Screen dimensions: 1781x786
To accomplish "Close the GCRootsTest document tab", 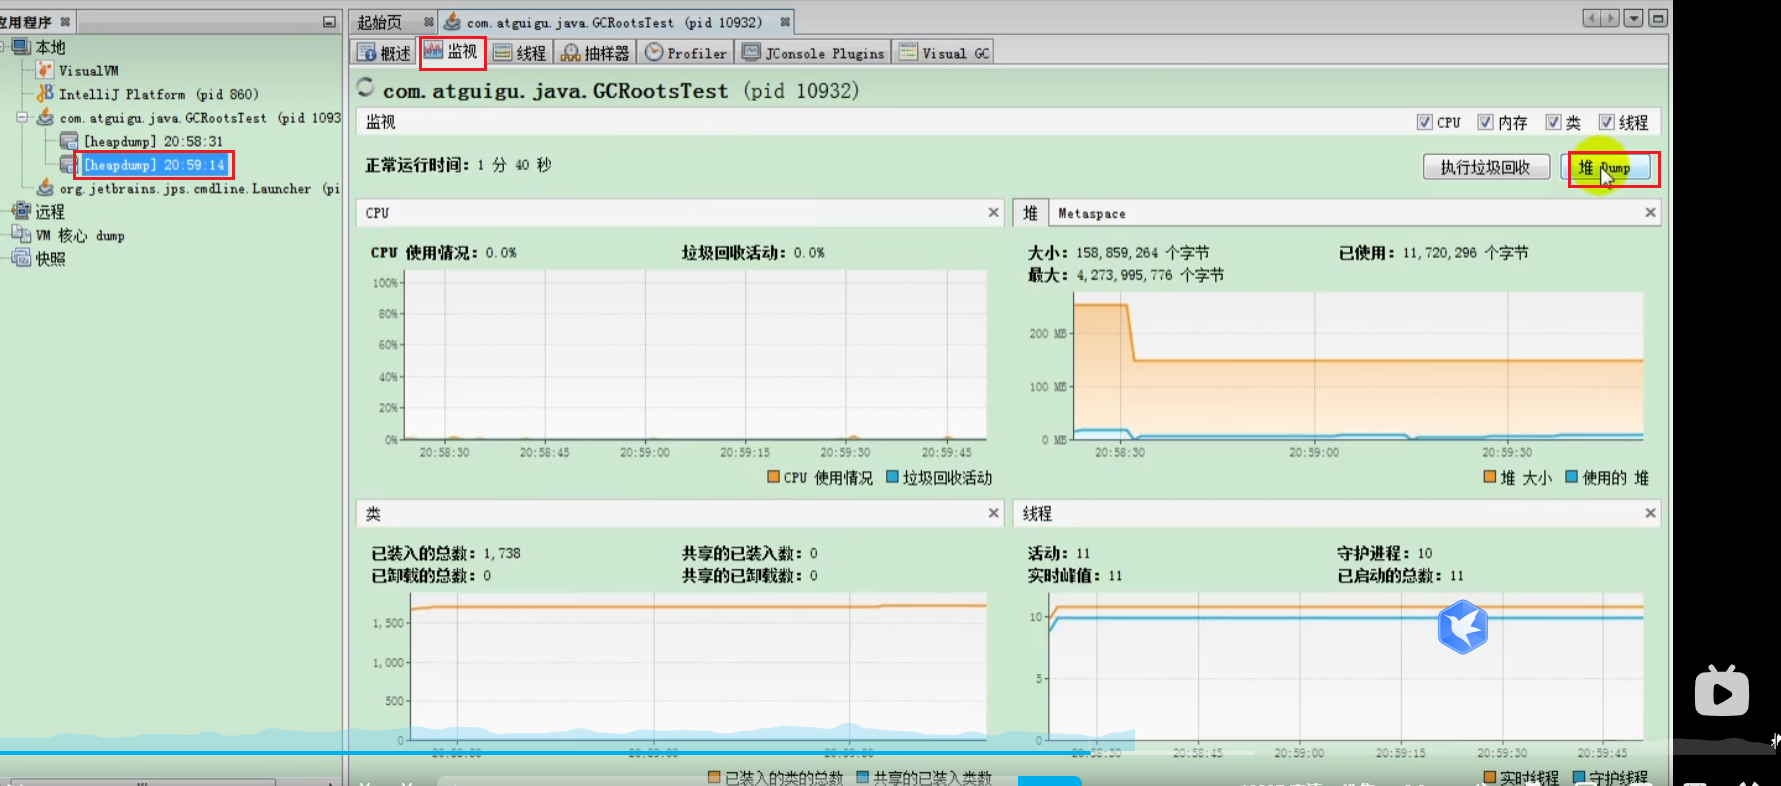I will (785, 22).
